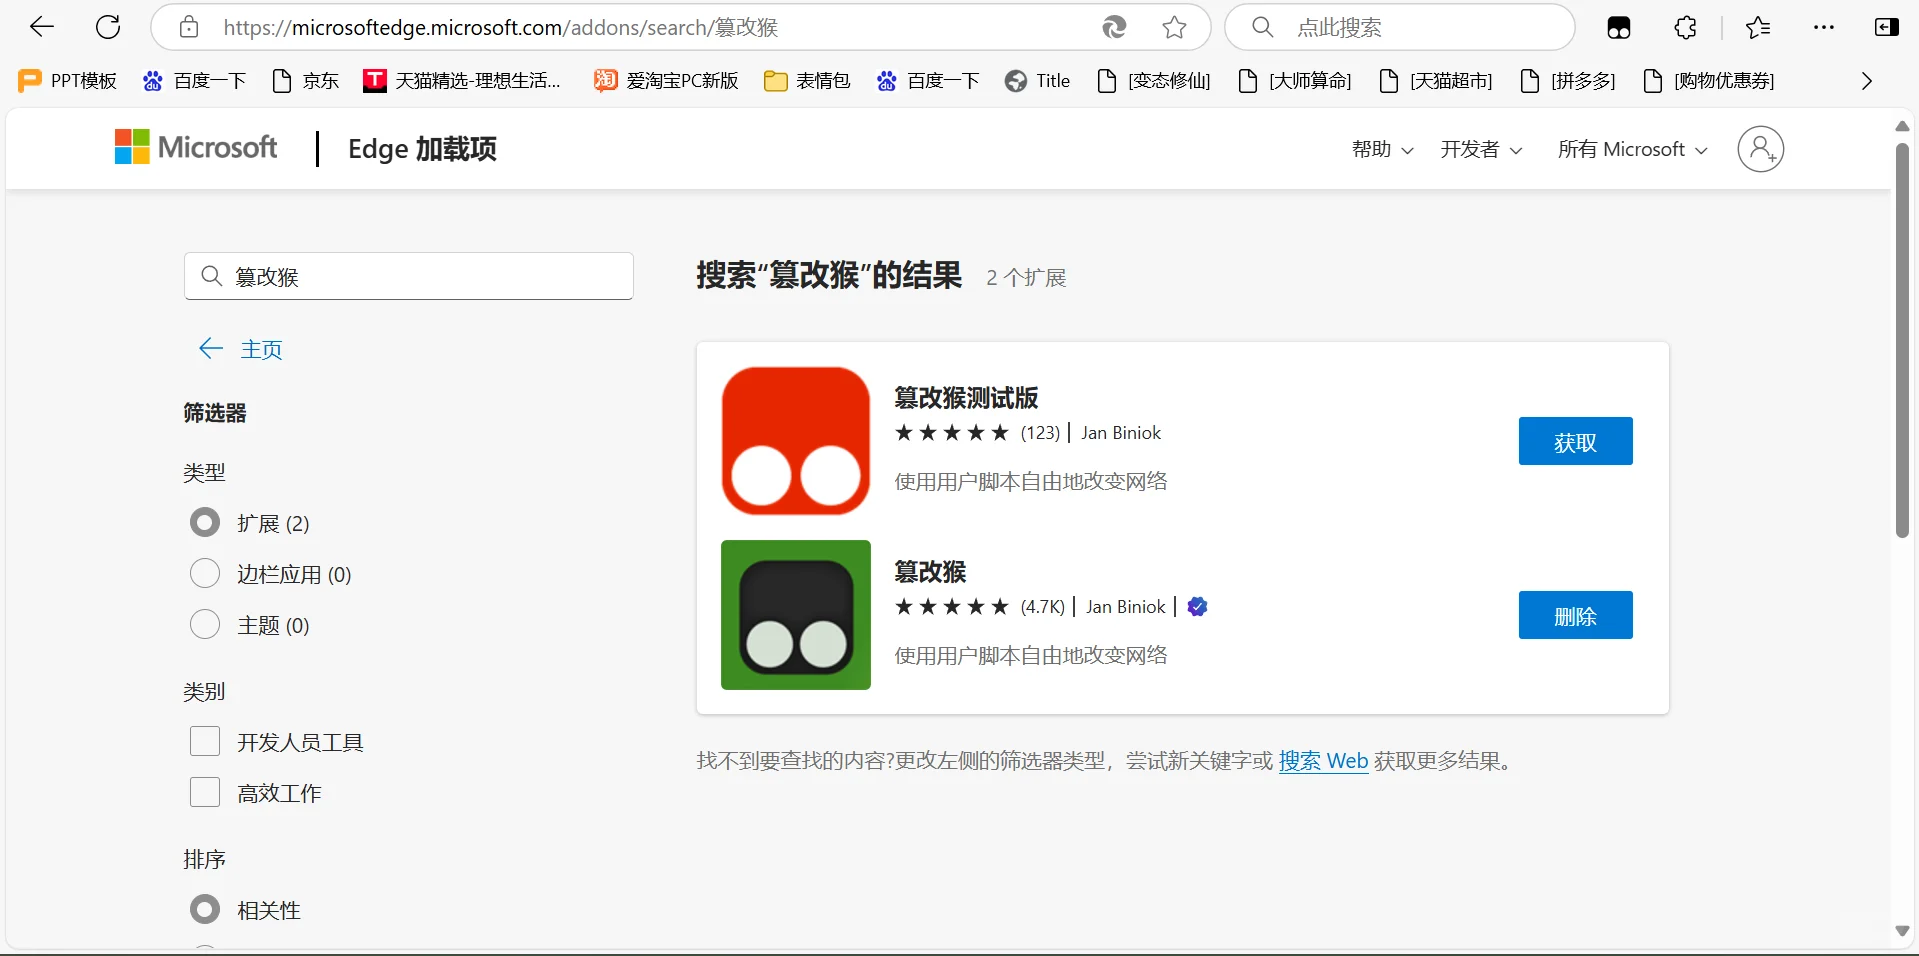Expand the 帮助 dropdown
The height and width of the screenshot is (956, 1919).
(x=1381, y=148)
